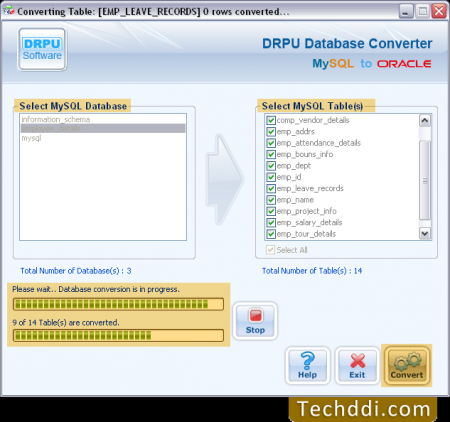This screenshot has height=422, width=450.
Task: Toggle the emp_bouns_info checkbox
Action: pyautogui.click(x=271, y=154)
